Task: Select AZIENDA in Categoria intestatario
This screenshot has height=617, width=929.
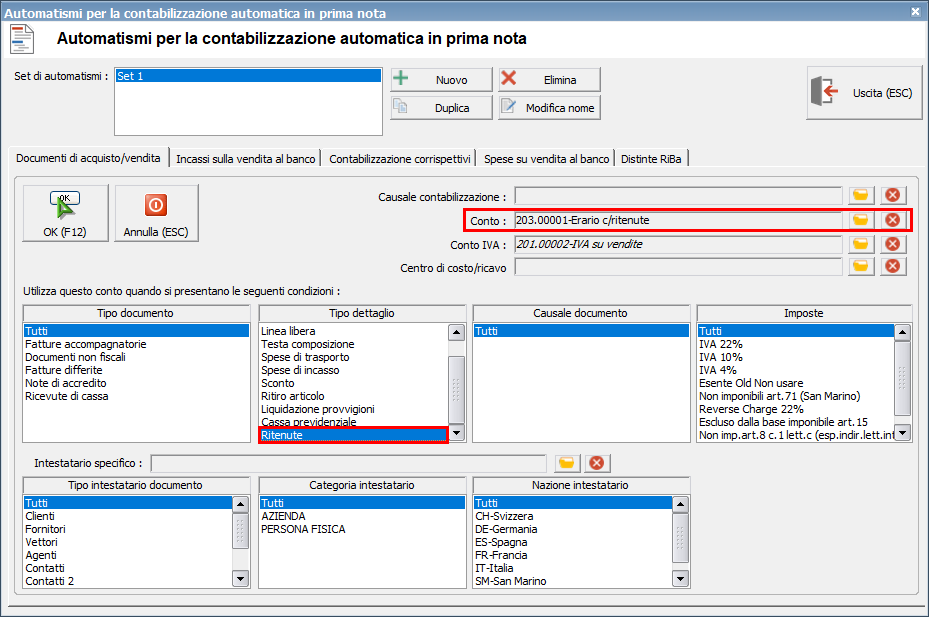Action: point(363,516)
